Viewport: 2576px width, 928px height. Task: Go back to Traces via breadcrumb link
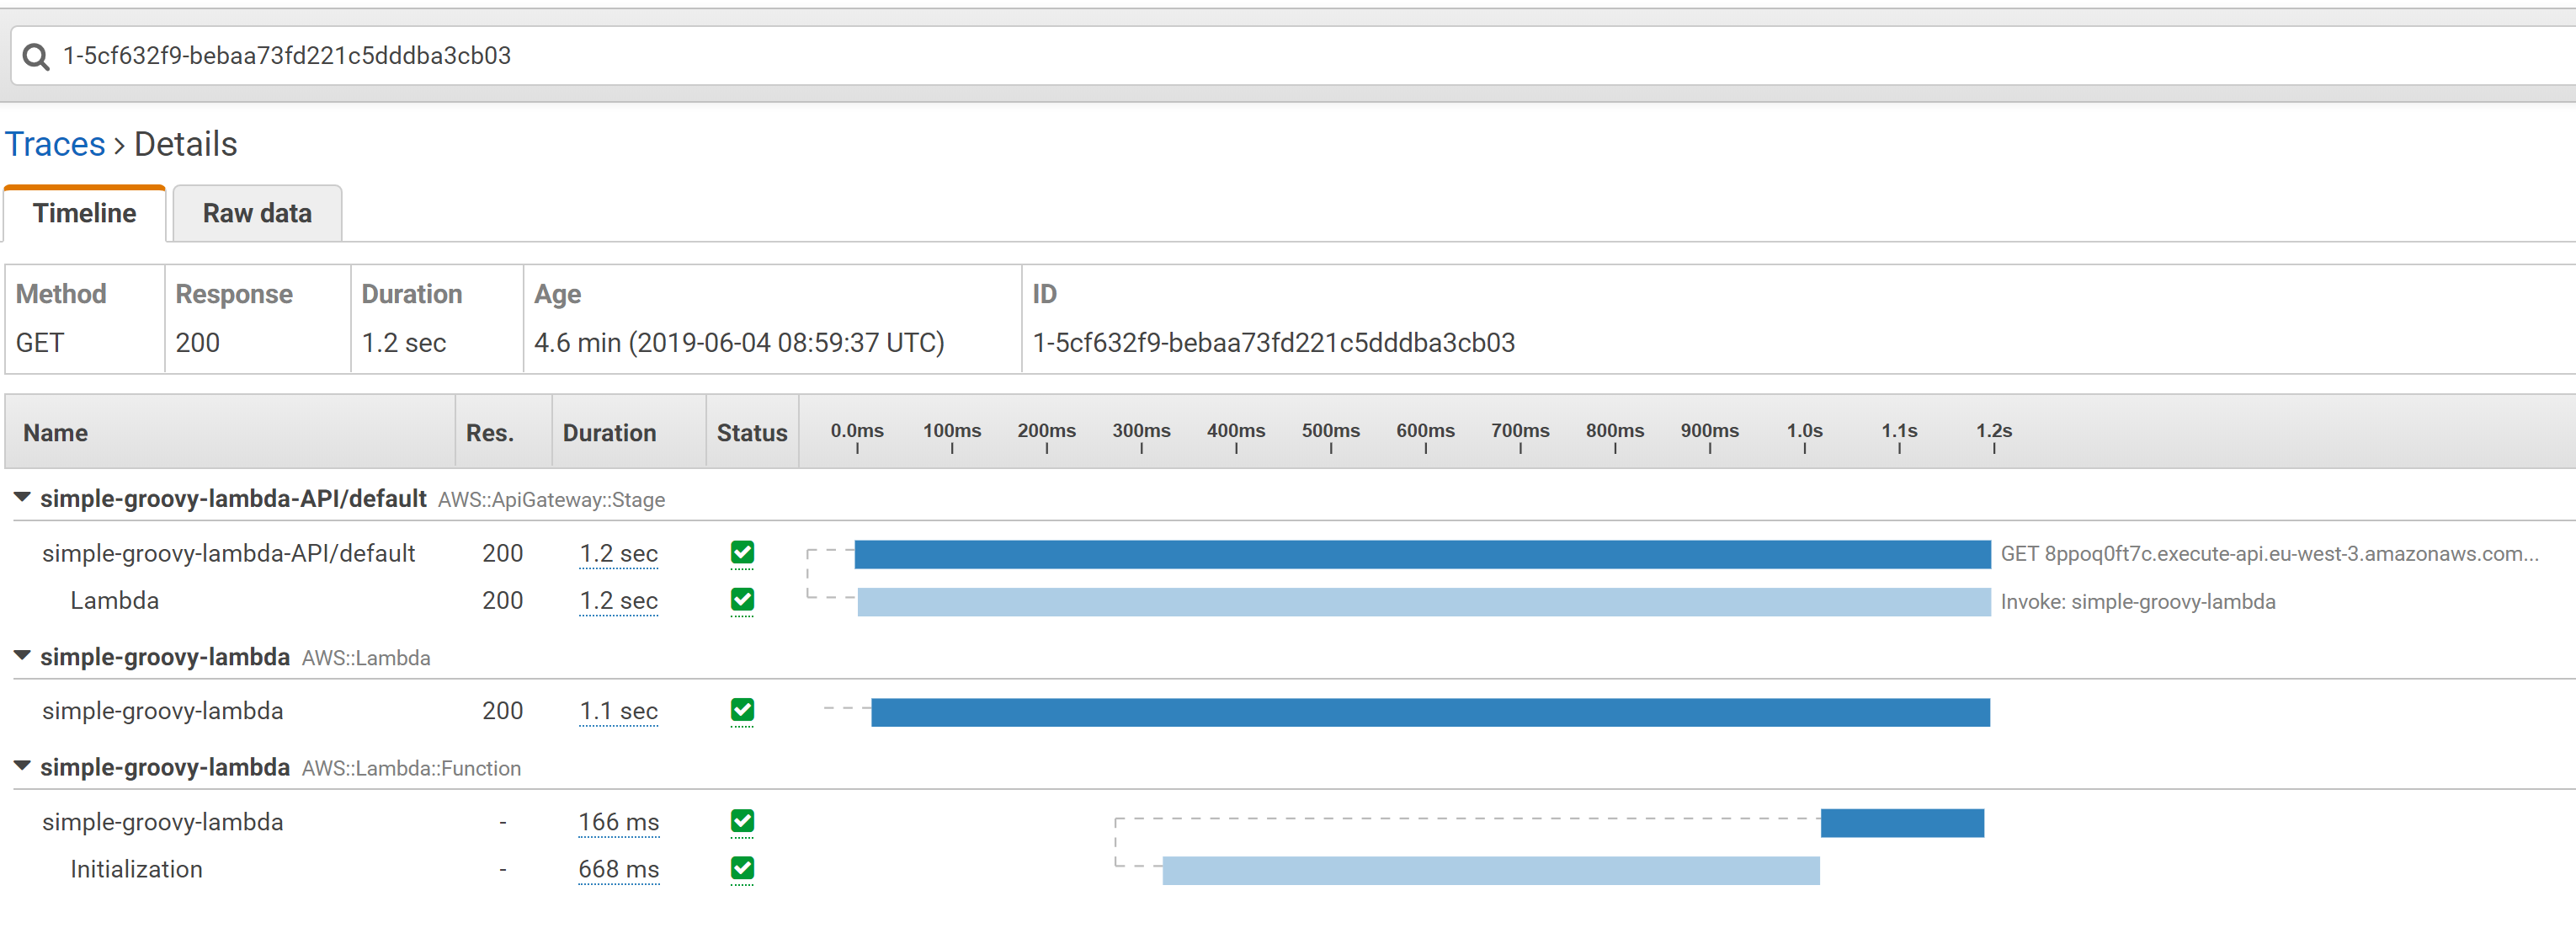click(x=55, y=145)
